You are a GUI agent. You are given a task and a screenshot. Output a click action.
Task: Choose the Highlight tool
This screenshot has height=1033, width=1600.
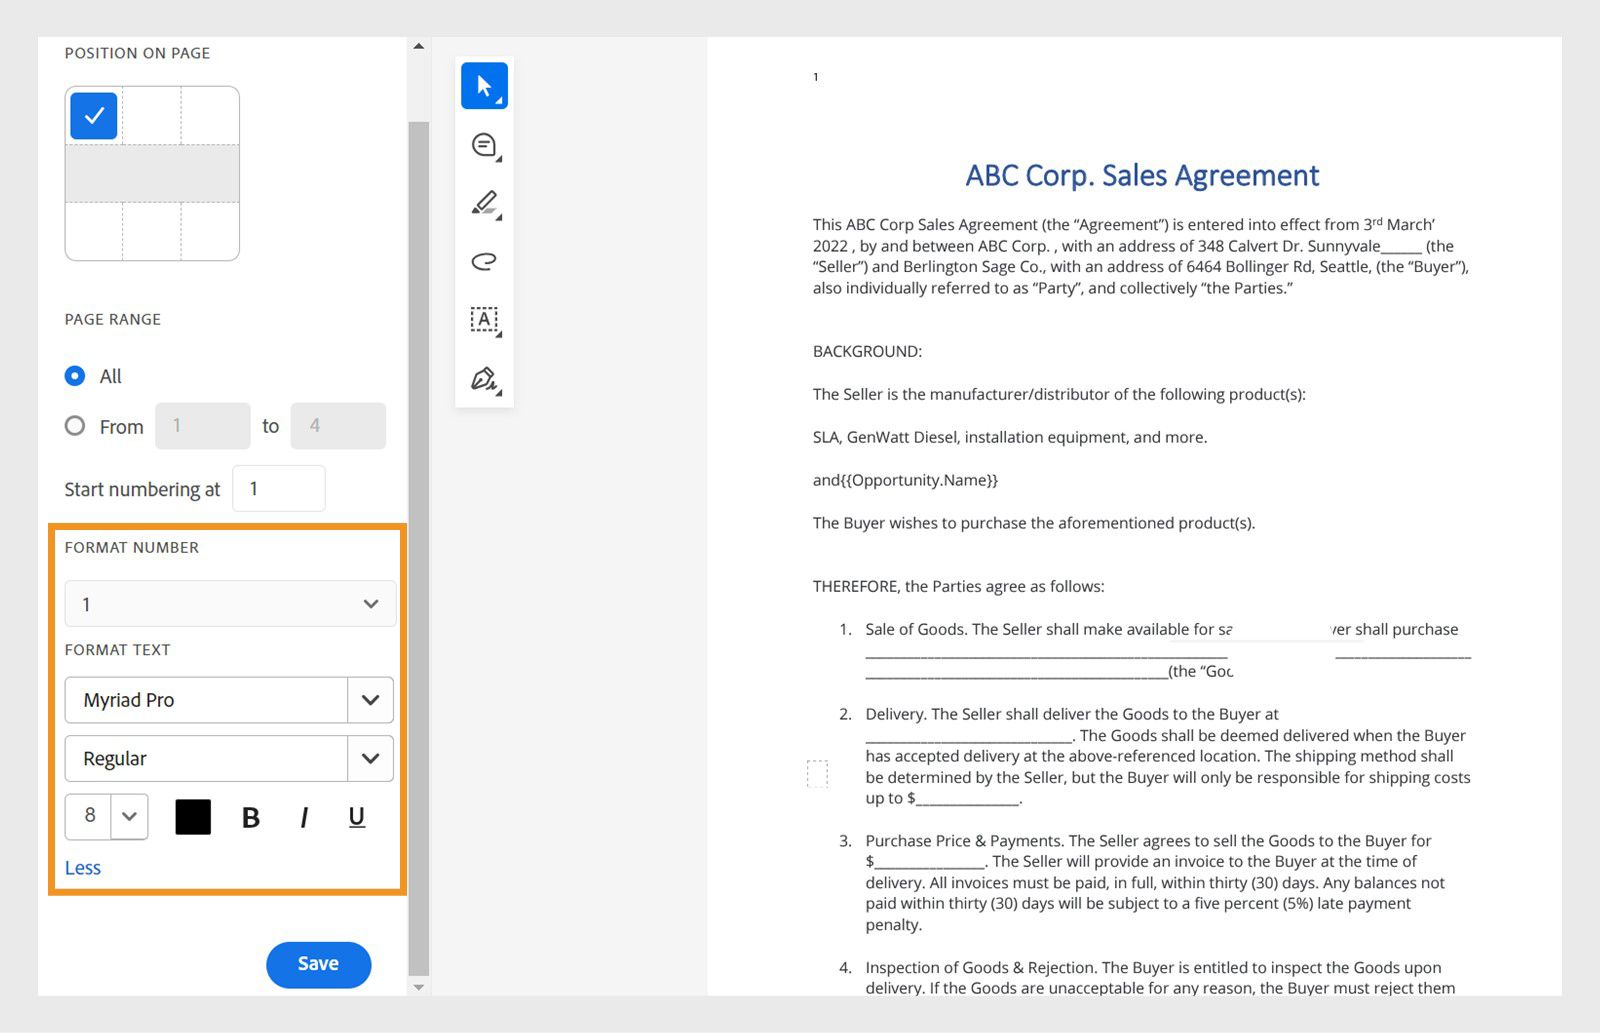484,203
